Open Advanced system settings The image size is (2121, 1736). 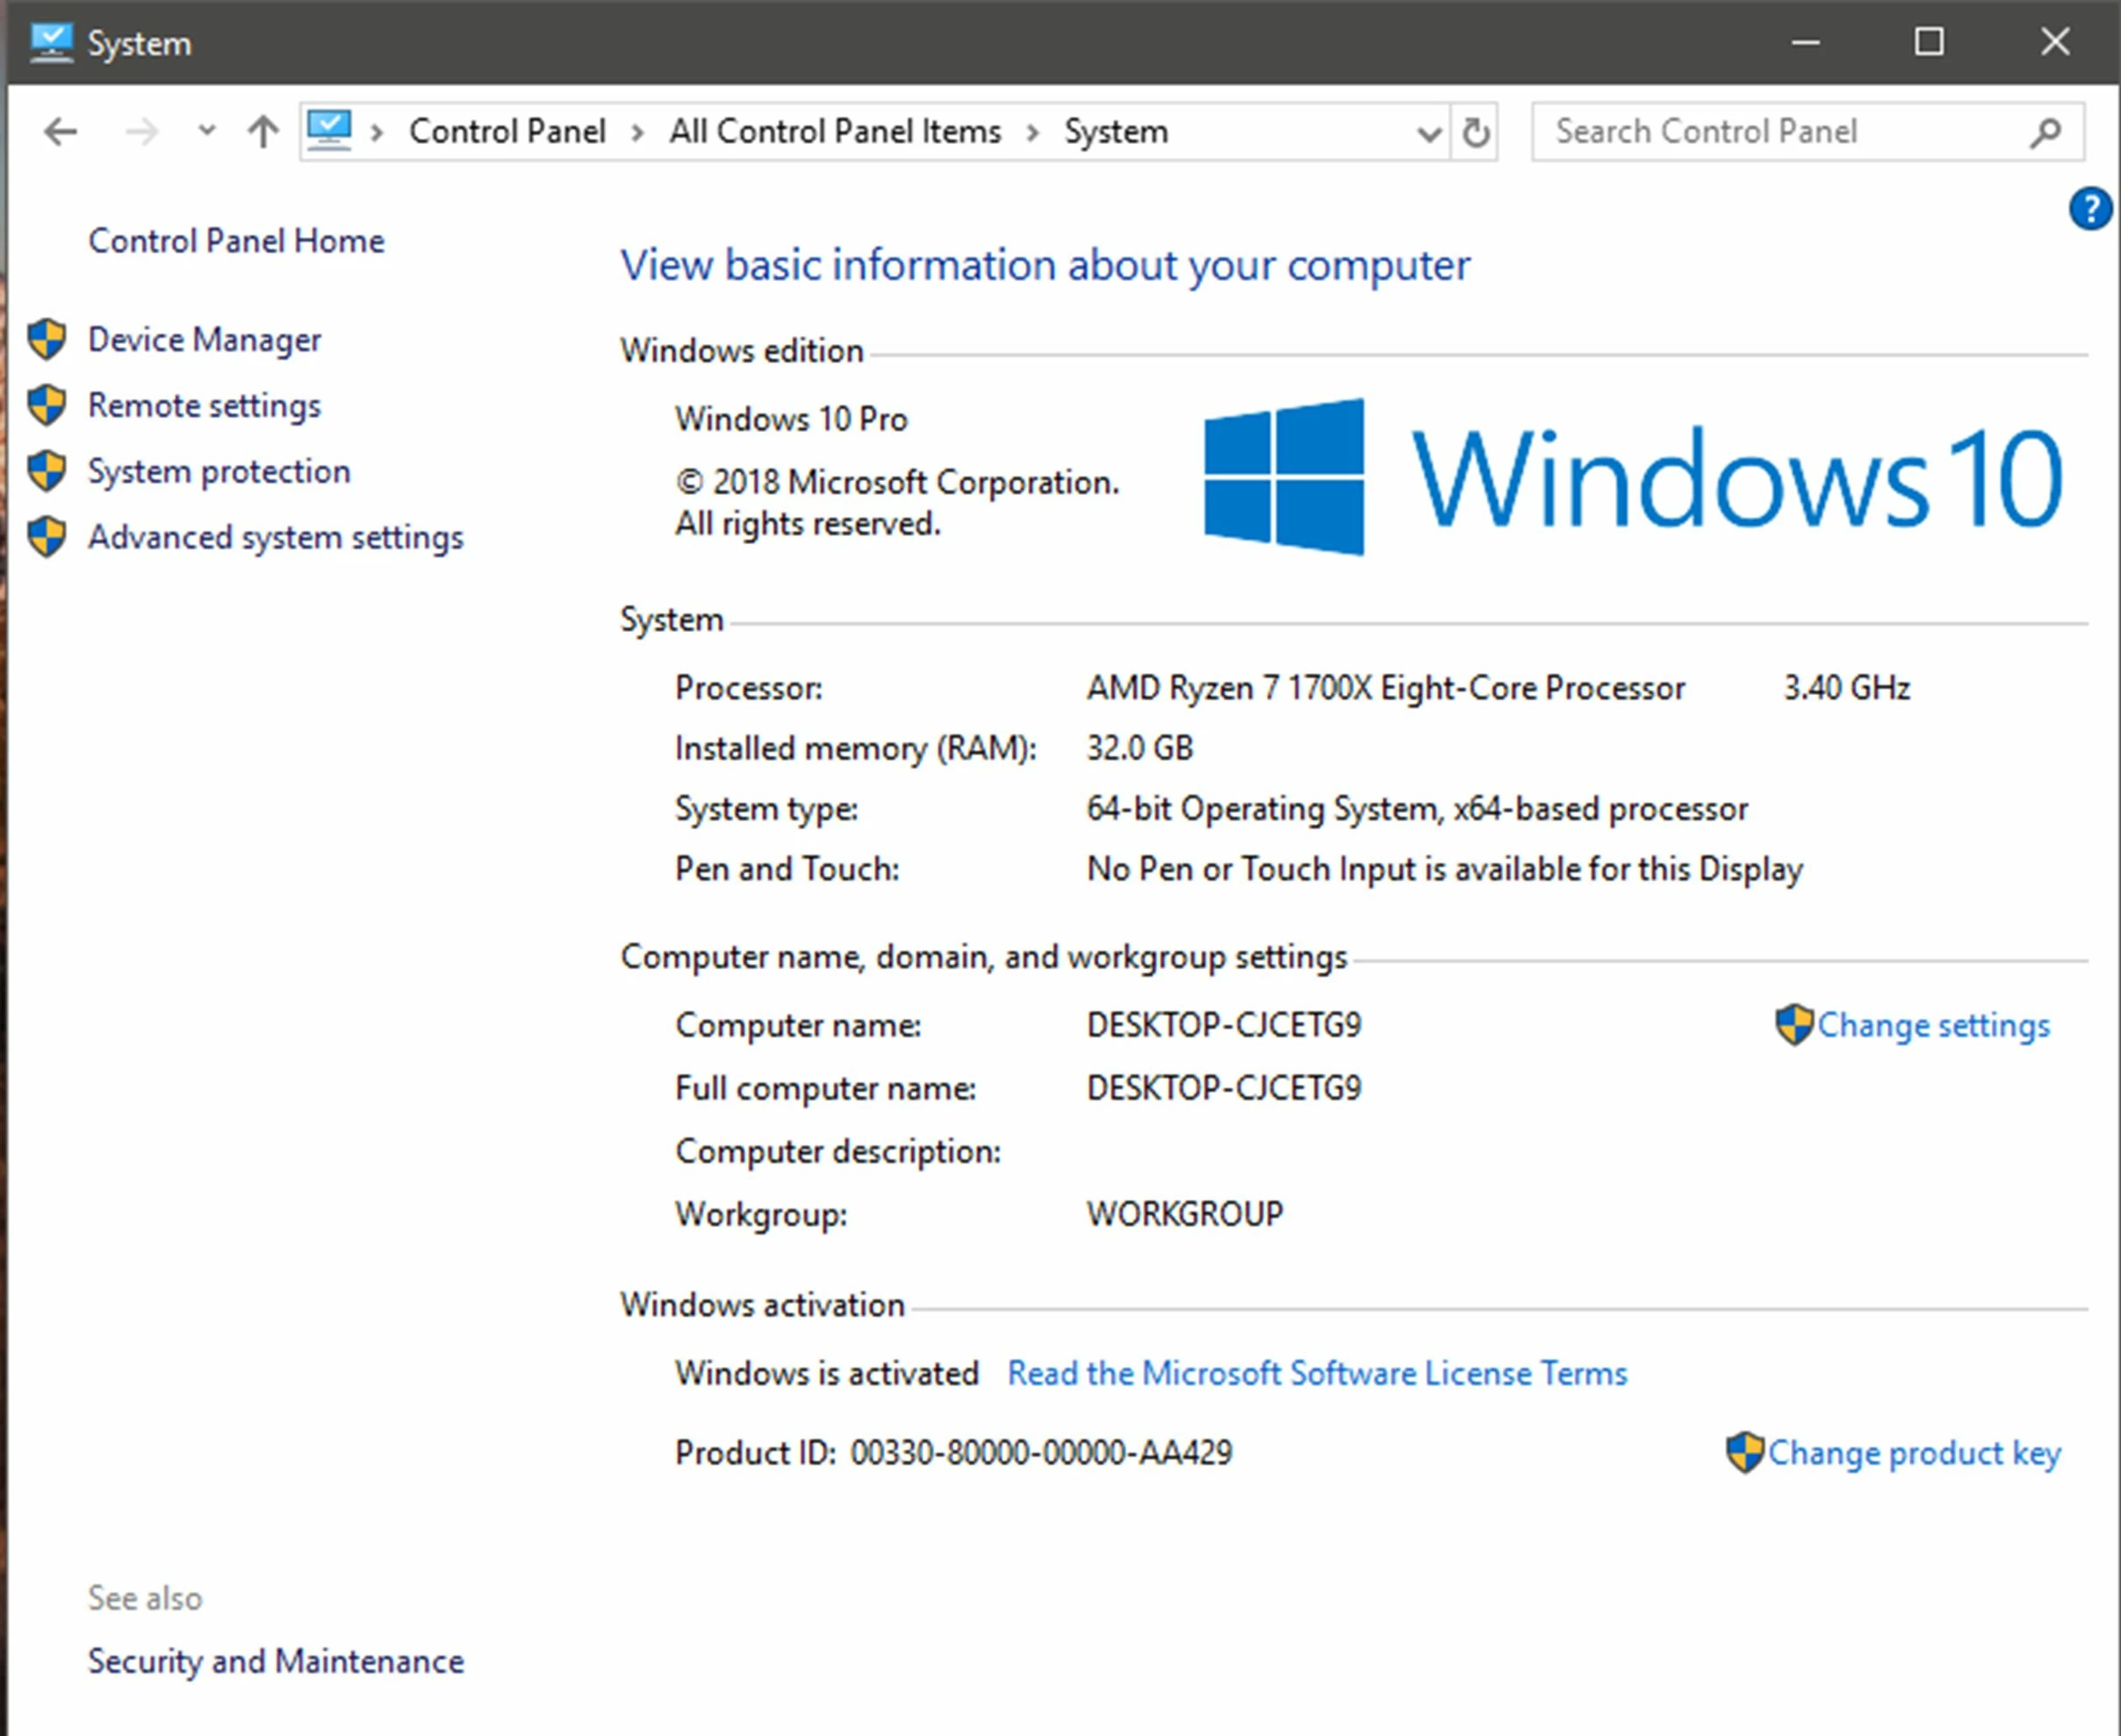click(x=275, y=537)
